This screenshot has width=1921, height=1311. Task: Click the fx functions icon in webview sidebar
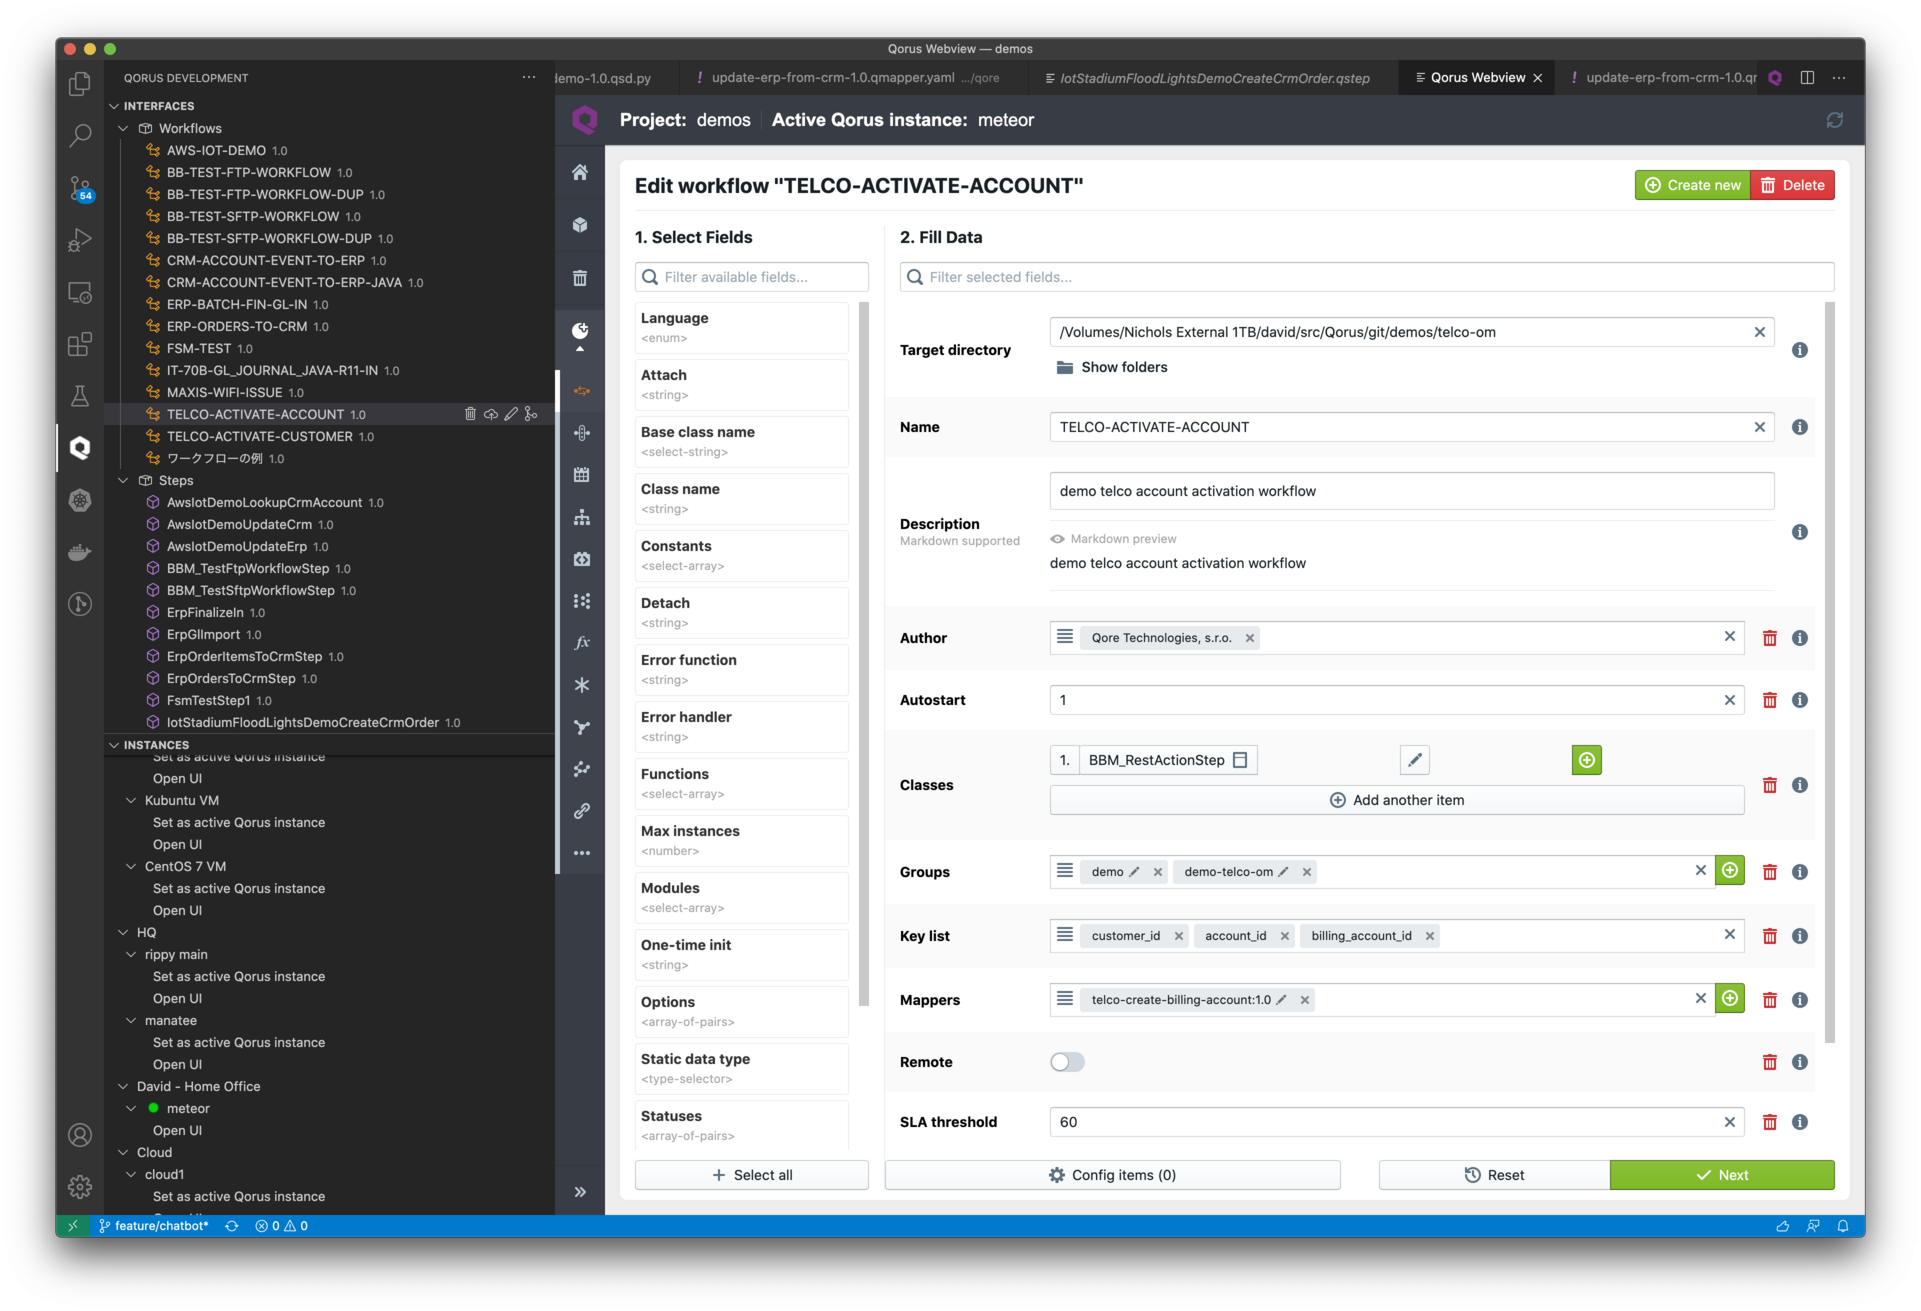tap(581, 643)
